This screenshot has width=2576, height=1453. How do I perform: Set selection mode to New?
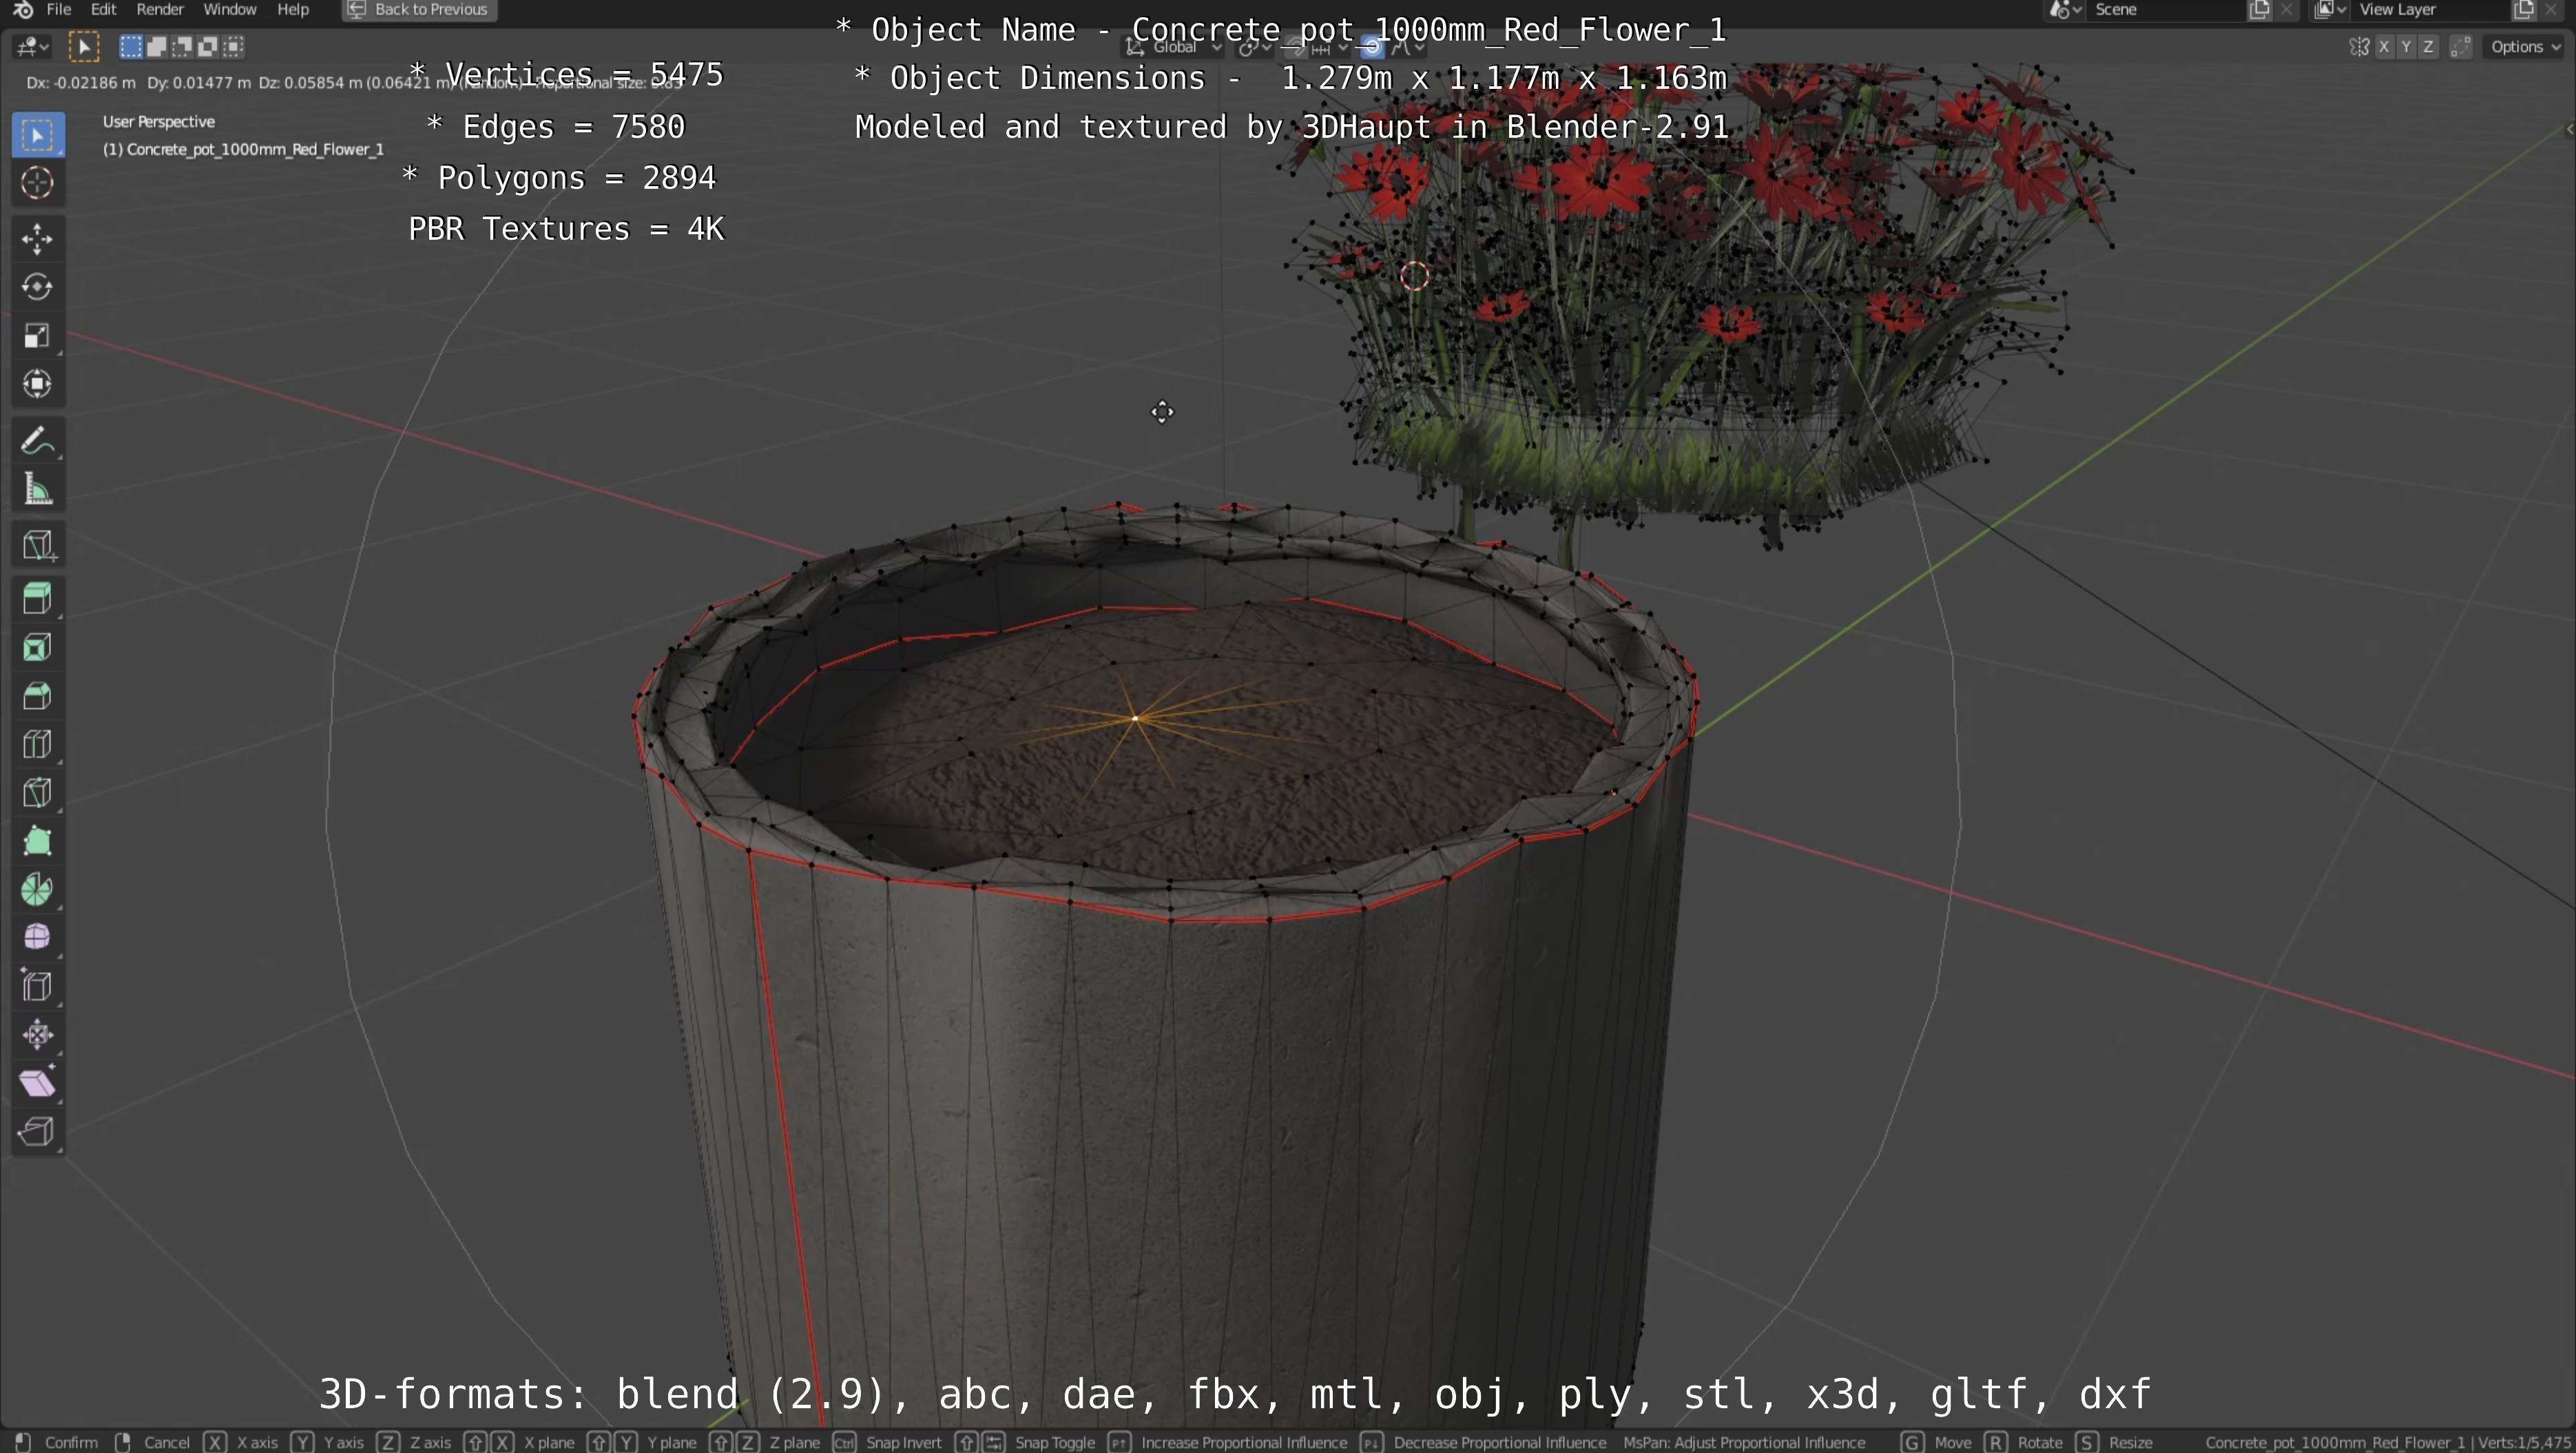[x=131, y=46]
